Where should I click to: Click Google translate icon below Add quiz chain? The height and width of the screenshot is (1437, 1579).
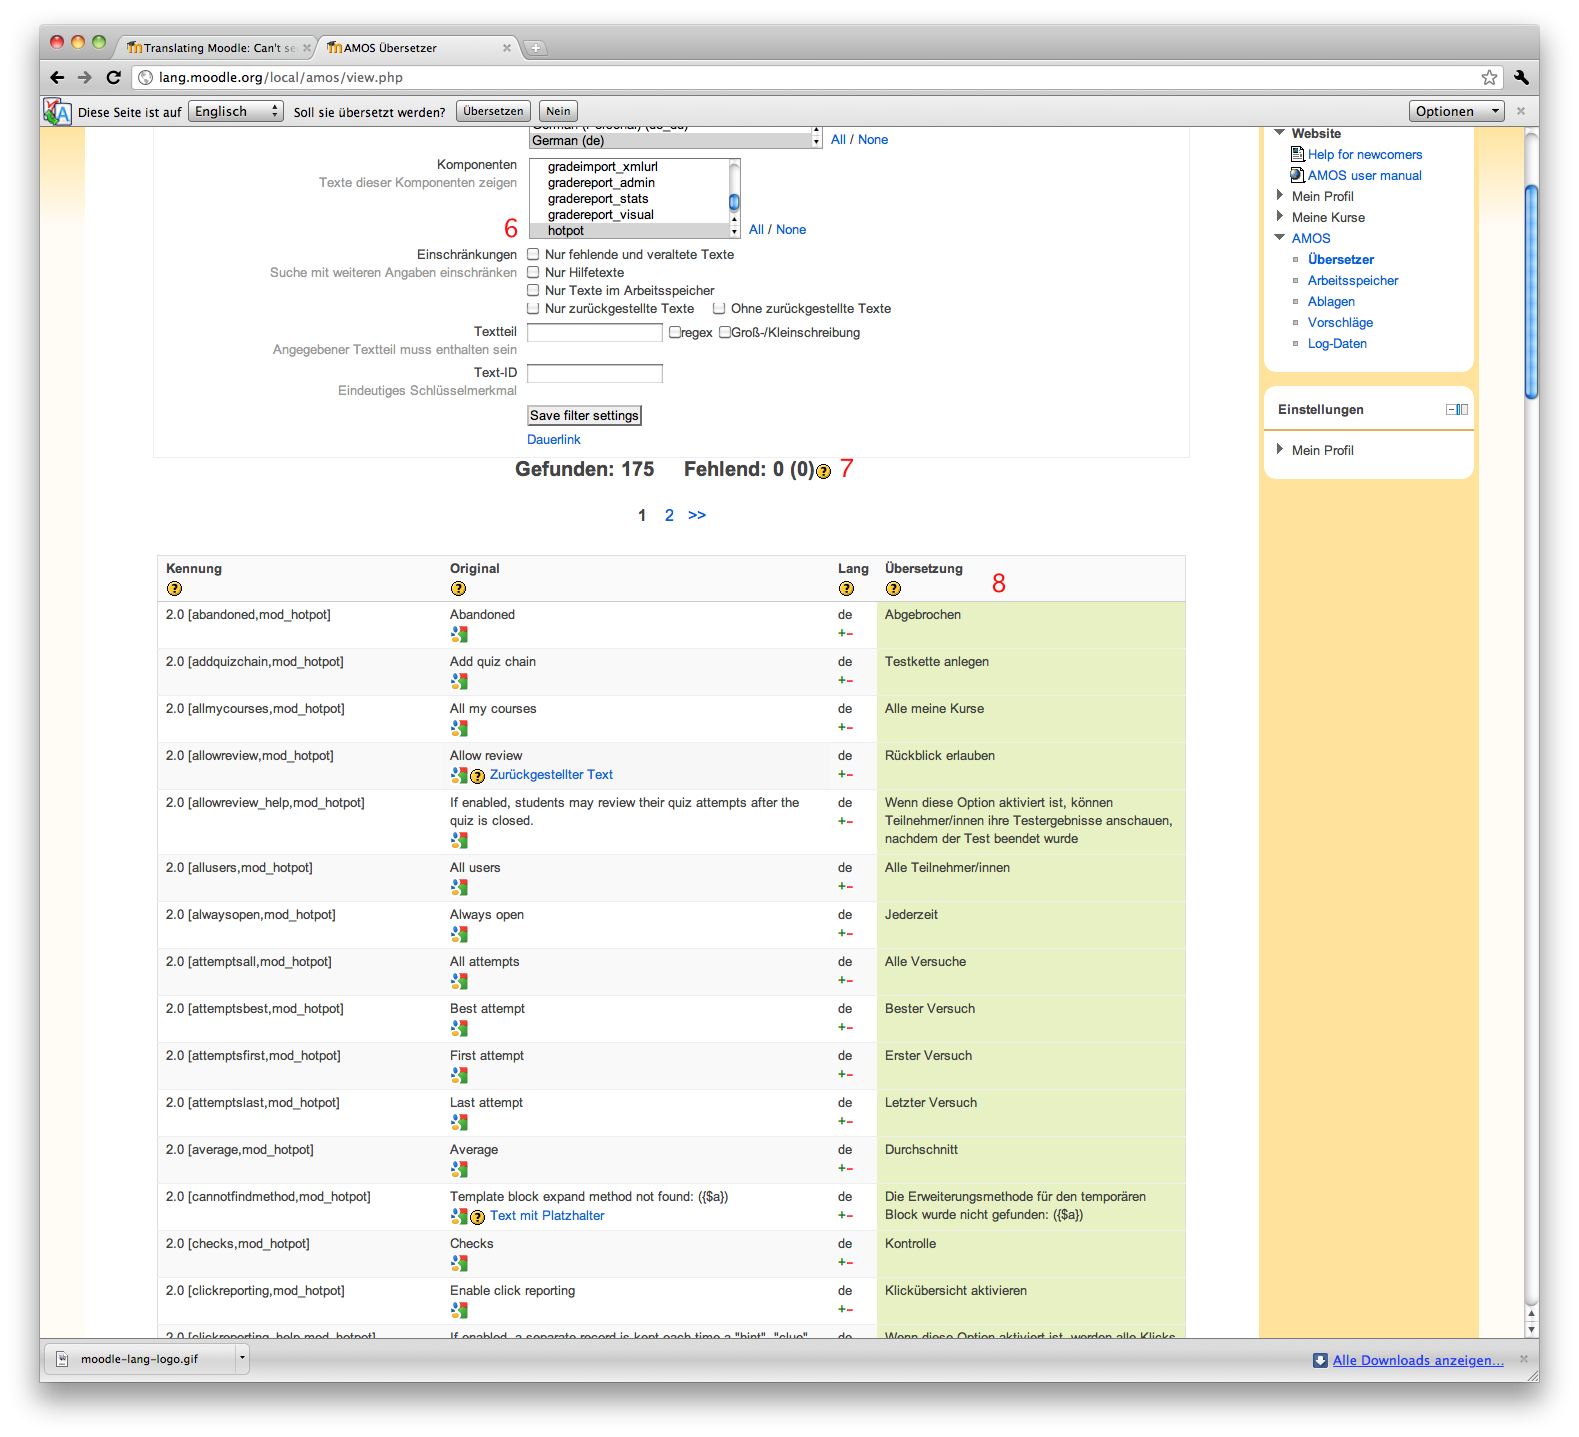pyautogui.click(x=459, y=681)
